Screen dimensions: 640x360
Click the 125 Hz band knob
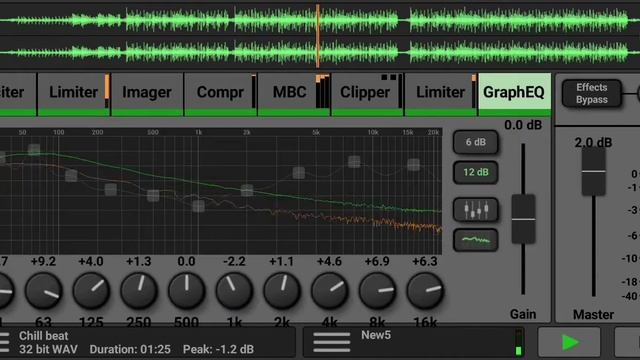91,291
